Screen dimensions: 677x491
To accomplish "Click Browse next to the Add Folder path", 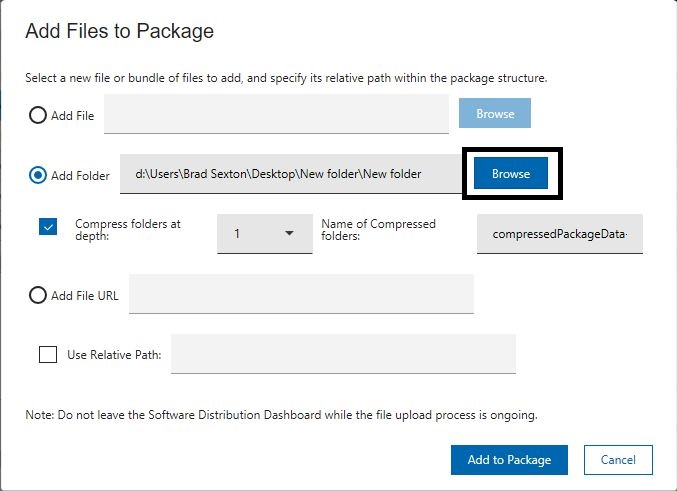I will [x=510, y=173].
